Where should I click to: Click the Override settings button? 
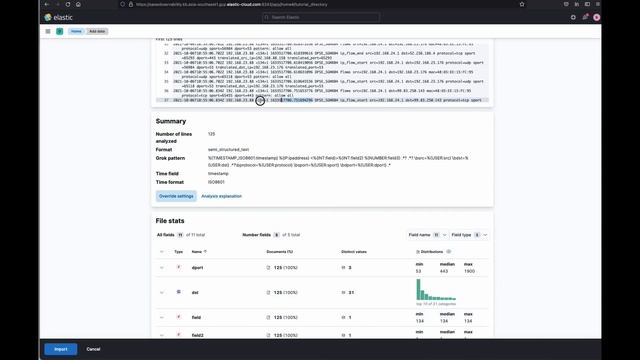coord(176,196)
